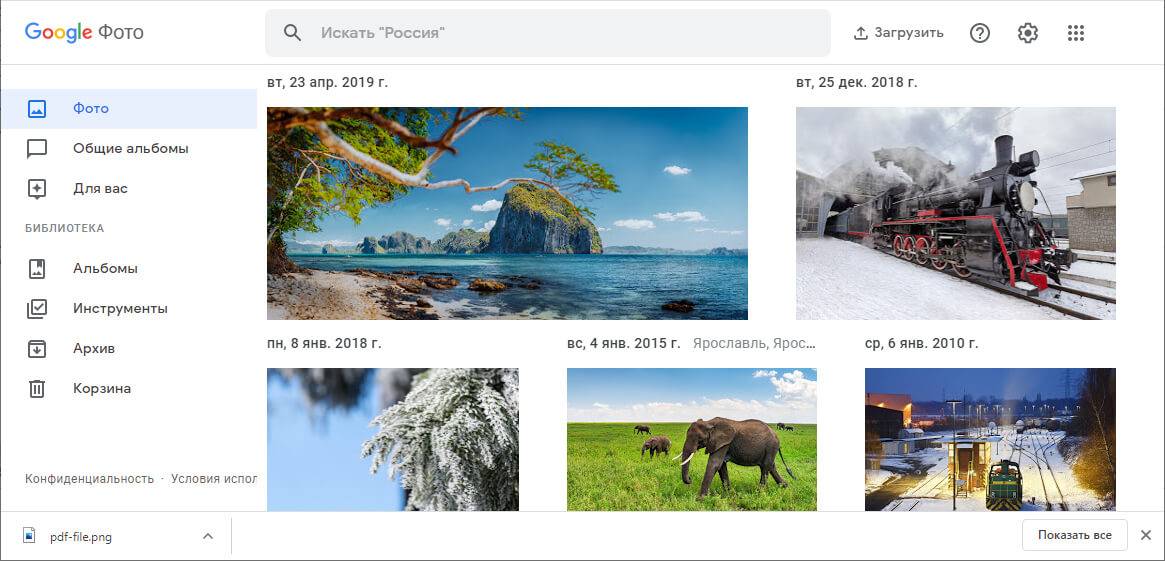Open Корзина trash in sidebar
The width and height of the screenshot is (1165, 561).
pyautogui.click(x=101, y=388)
